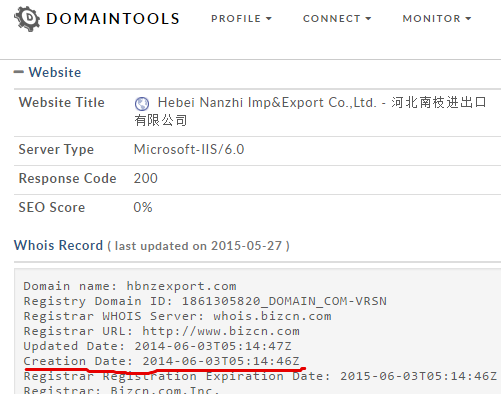Click the SEO Score row label
This screenshot has width=501, height=394.
pos(52,207)
